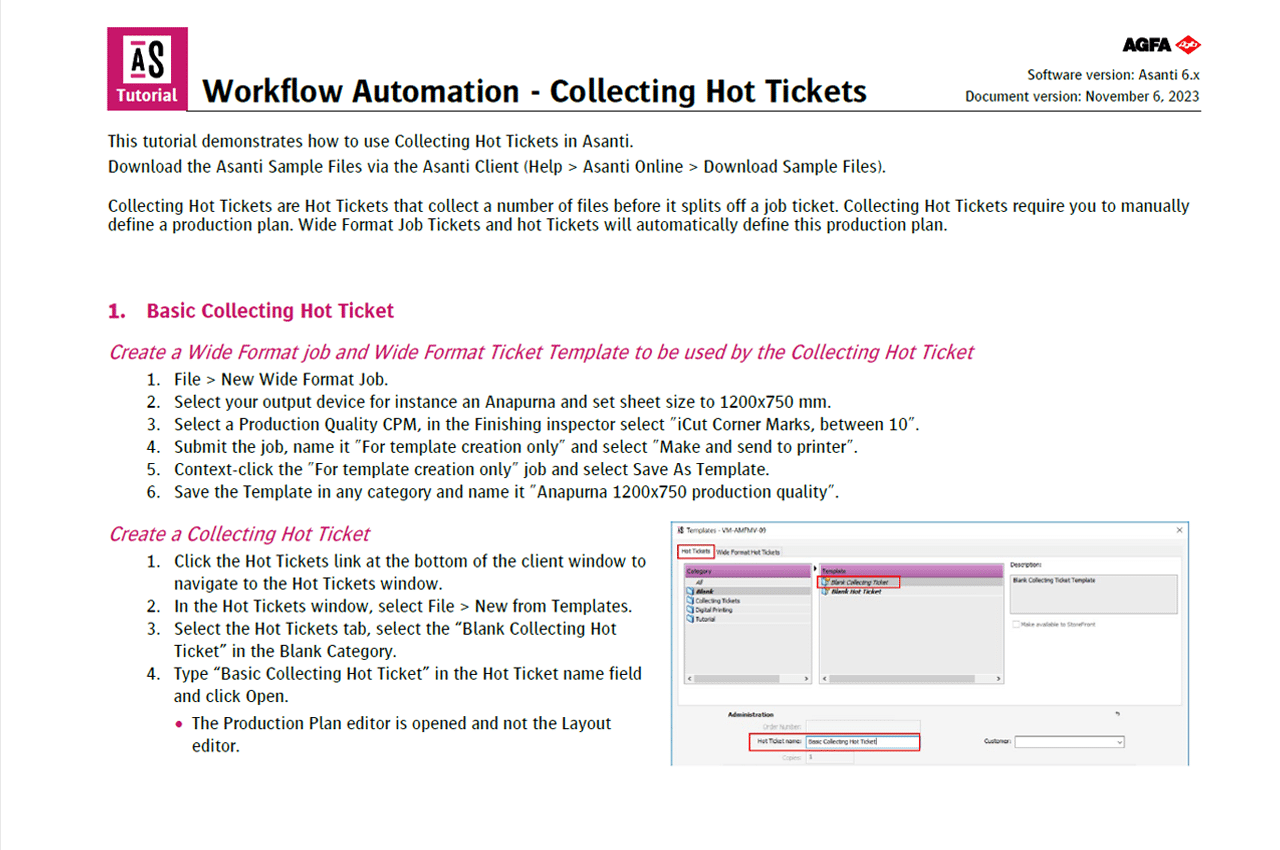
Task: Select the Blank Hot Ticket template name
Action: pyautogui.click(x=856, y=591)
